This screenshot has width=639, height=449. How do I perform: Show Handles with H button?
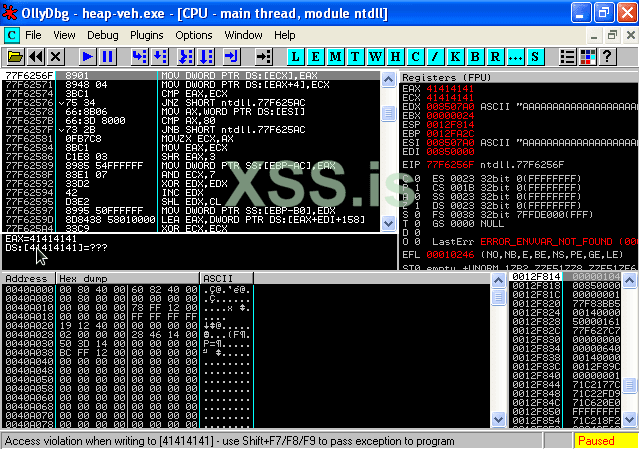tap(395, 57)
